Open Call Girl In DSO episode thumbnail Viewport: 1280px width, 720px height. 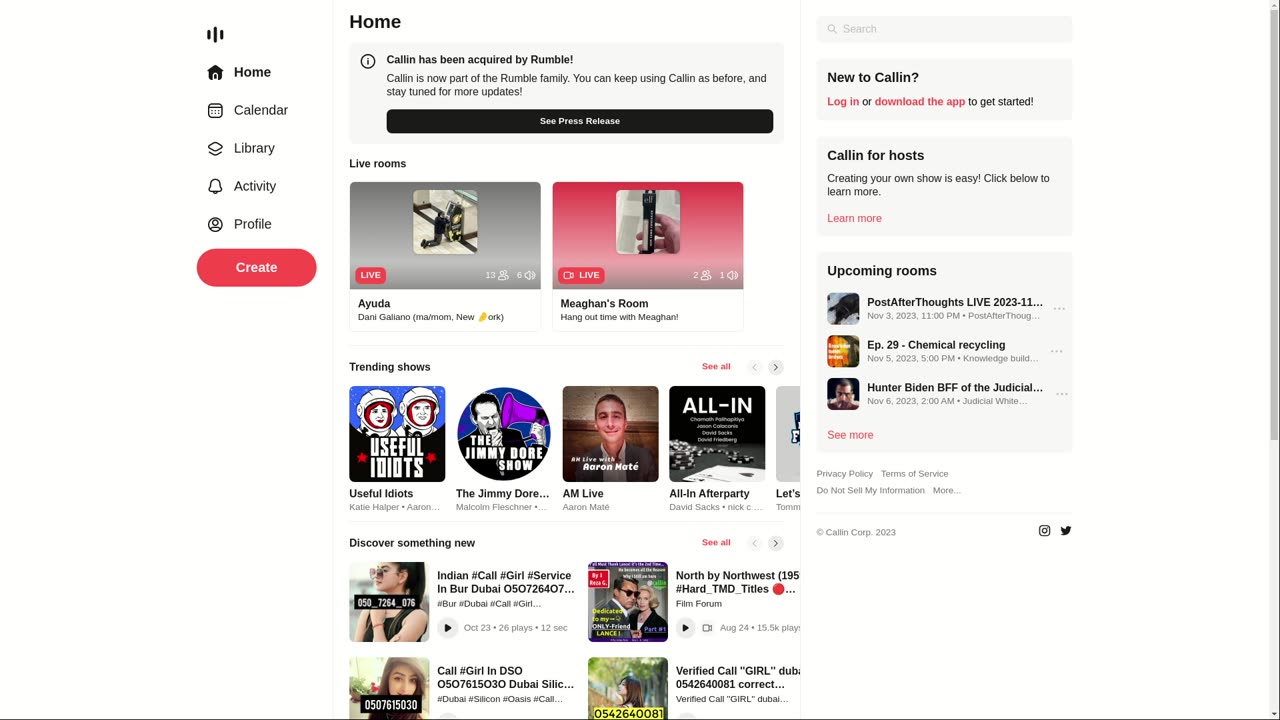[x=389, y=688]
